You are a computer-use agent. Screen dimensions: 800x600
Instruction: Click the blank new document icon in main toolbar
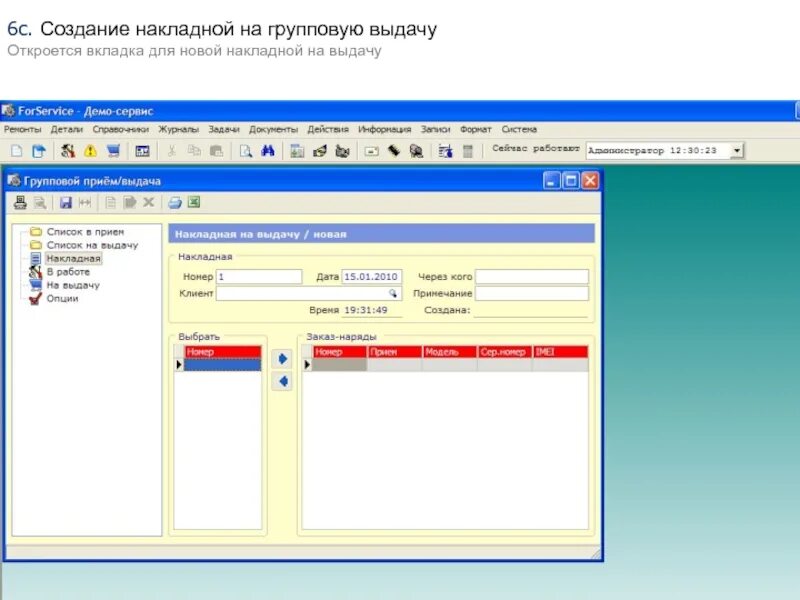click(16, 151)
